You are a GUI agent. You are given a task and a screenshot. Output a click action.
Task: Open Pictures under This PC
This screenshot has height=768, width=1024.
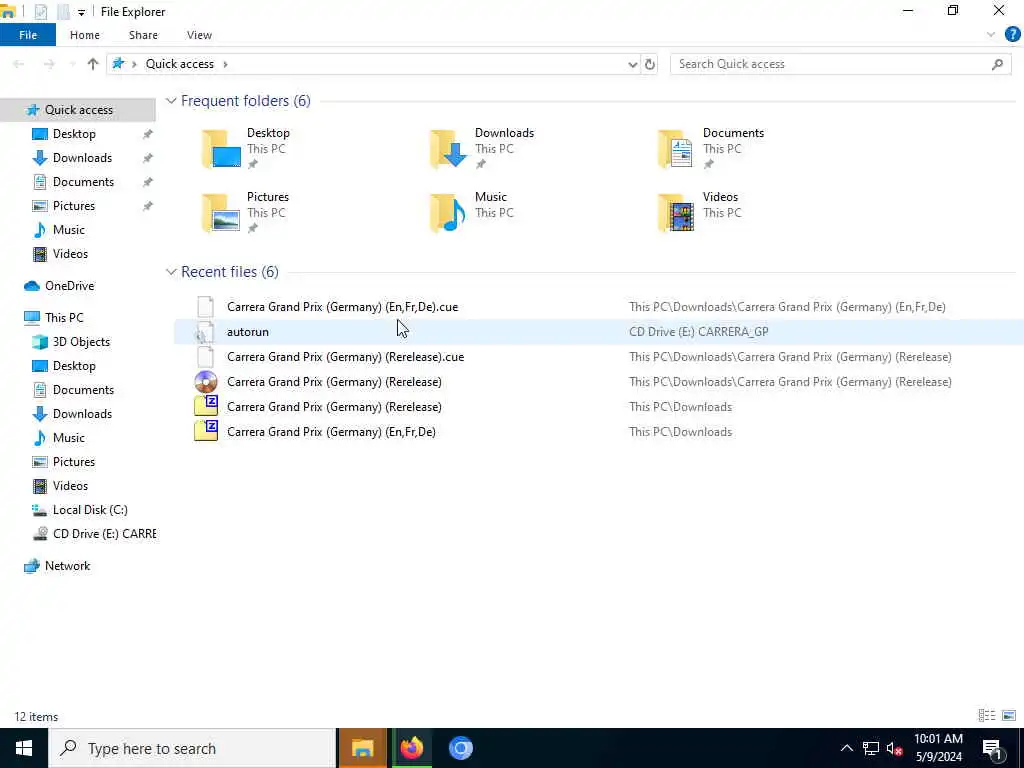click(74, 462)
